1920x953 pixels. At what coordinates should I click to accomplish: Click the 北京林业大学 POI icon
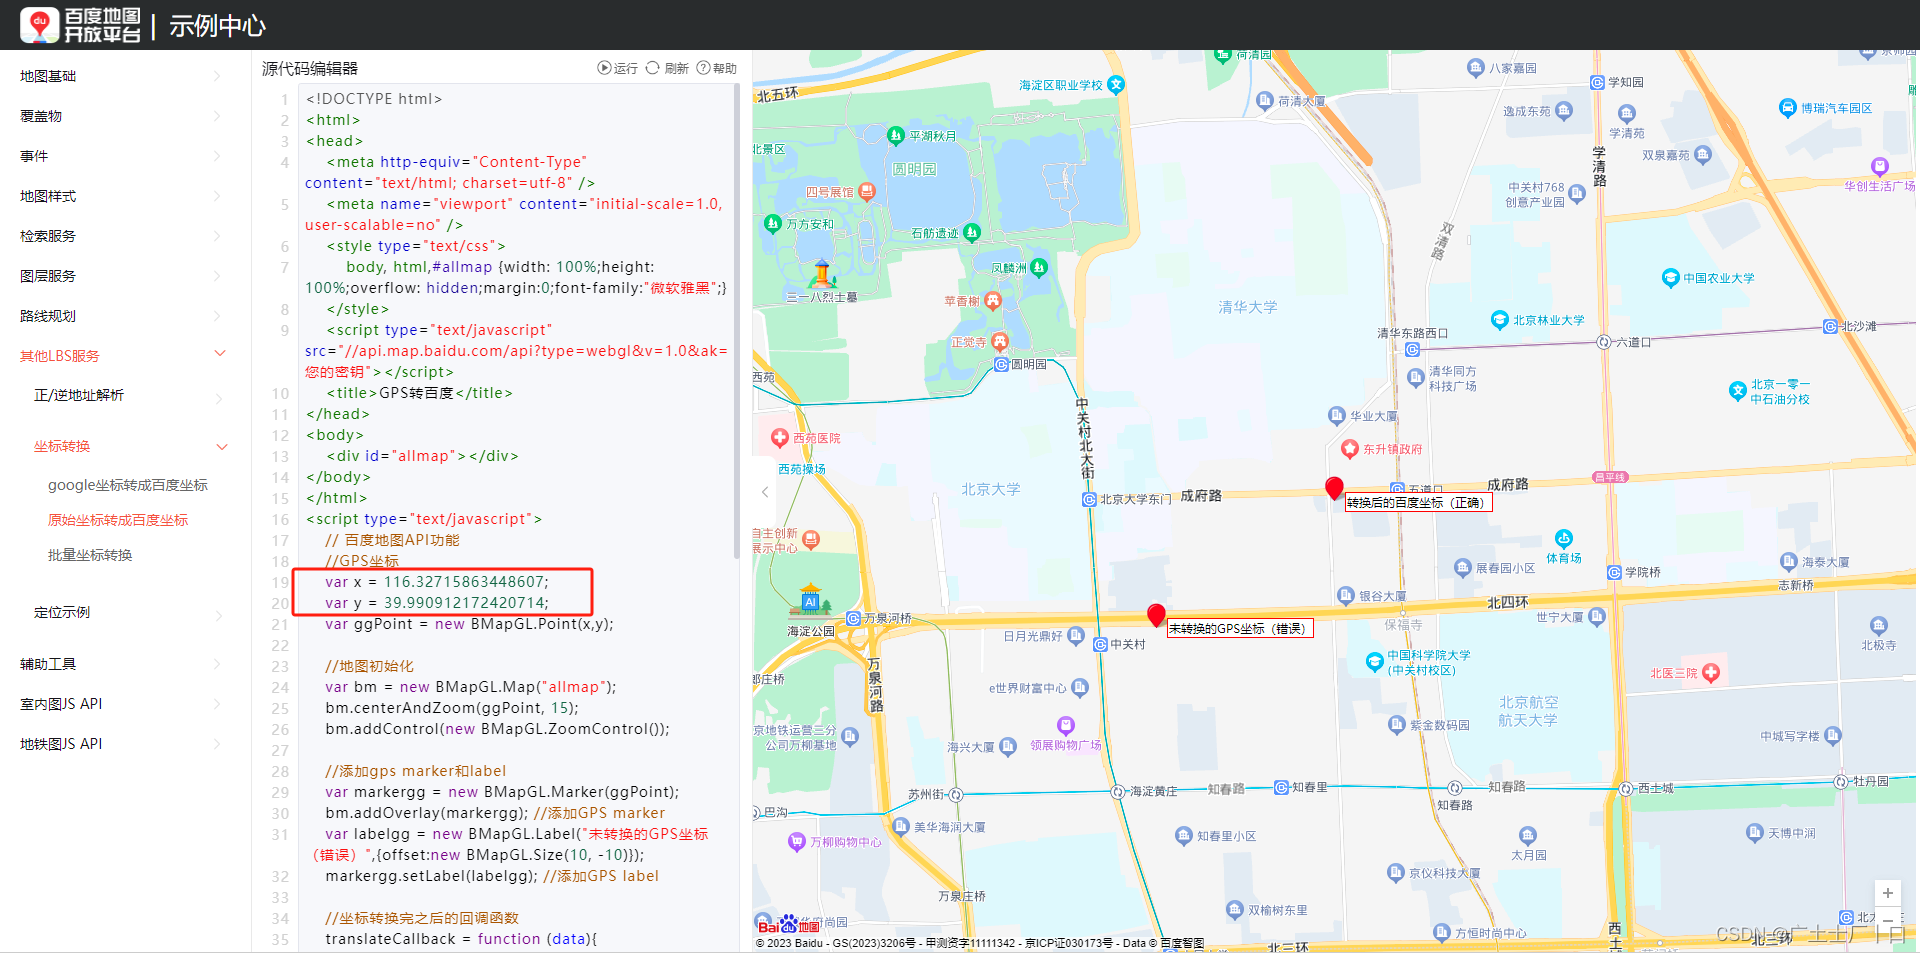click(1499, 320)
